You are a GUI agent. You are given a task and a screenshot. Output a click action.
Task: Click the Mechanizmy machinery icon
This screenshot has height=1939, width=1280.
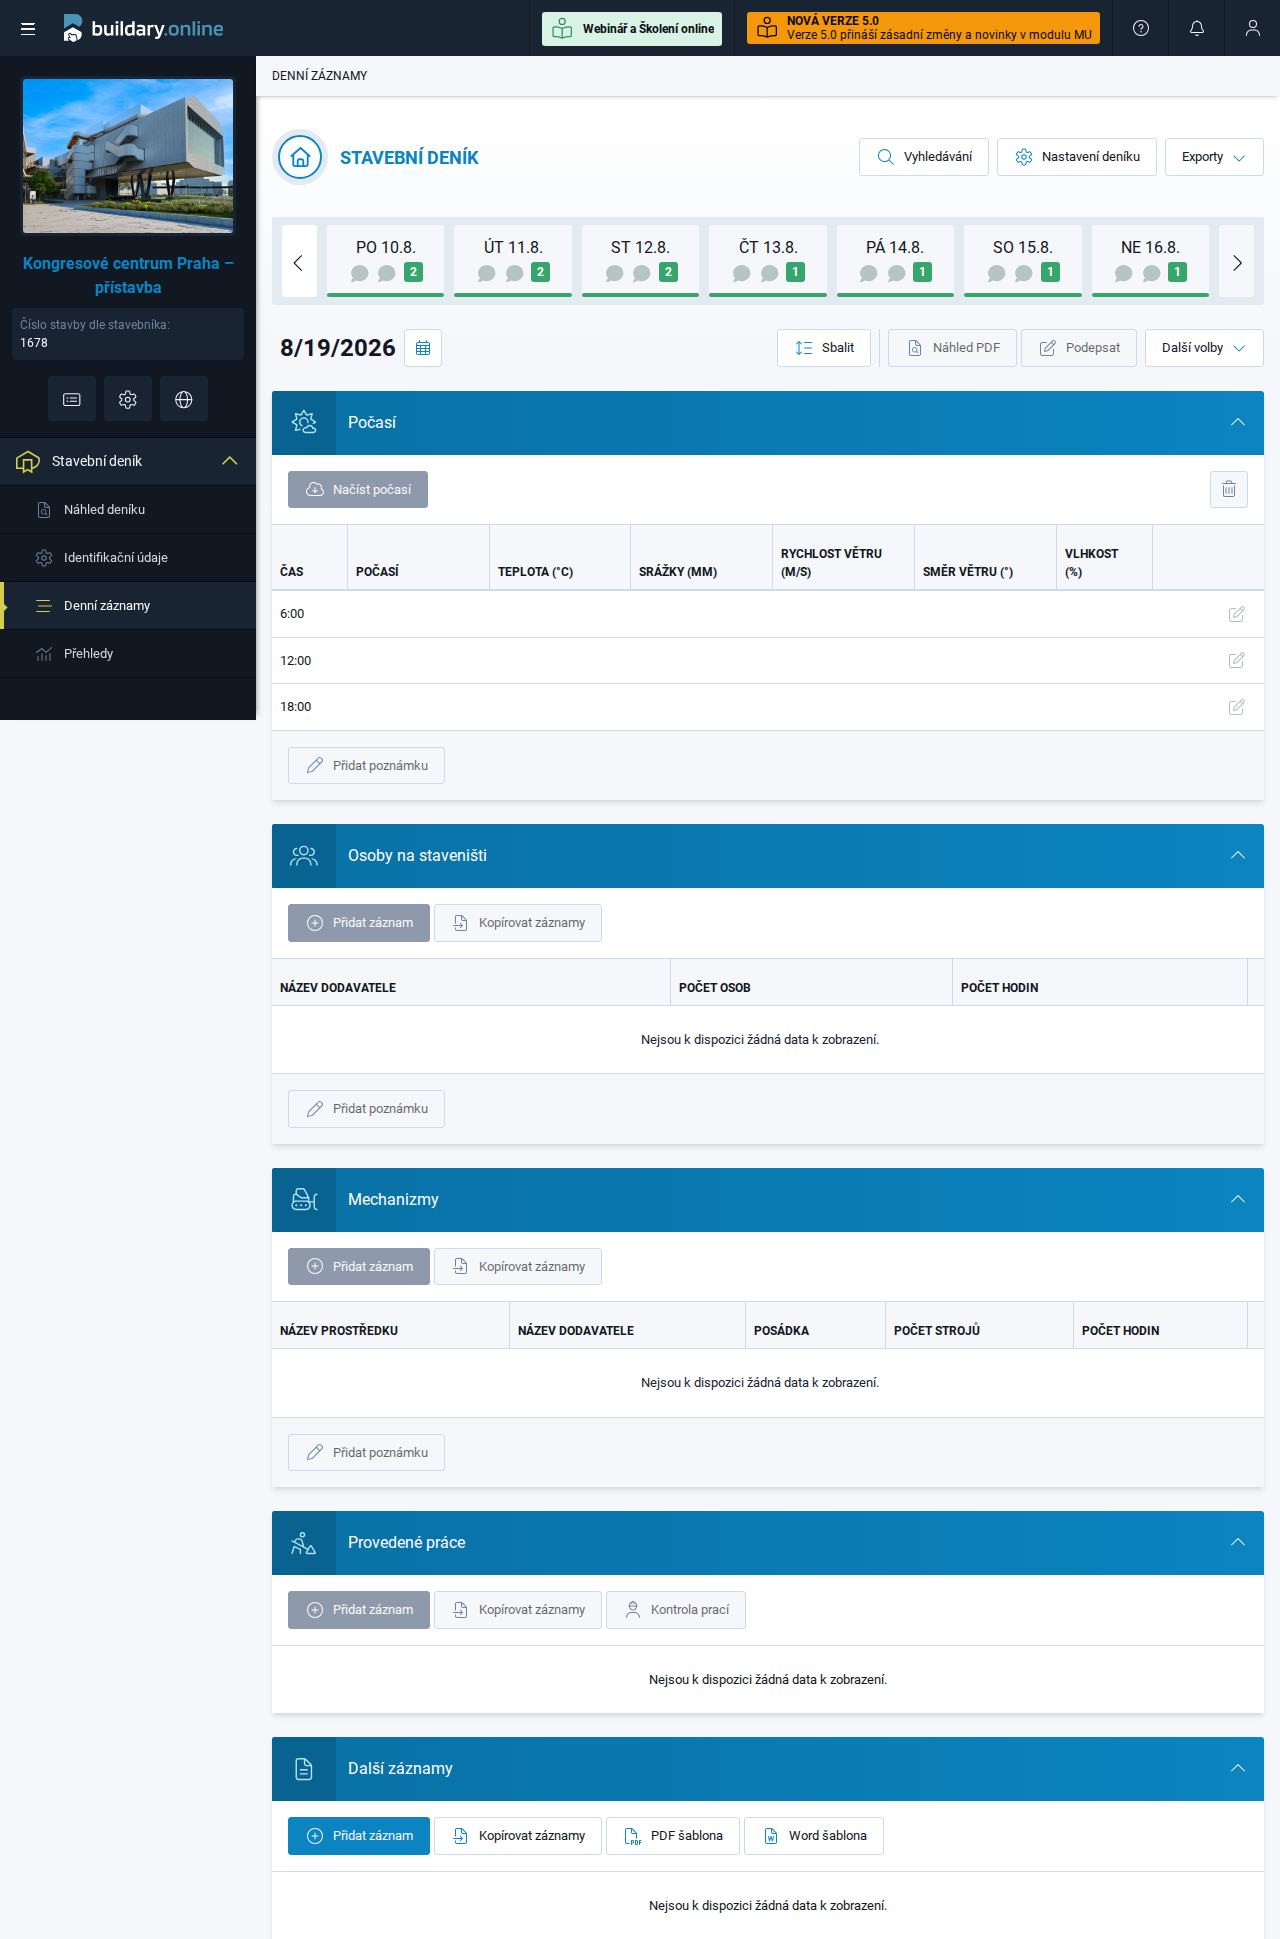(x=304, y=1200)
